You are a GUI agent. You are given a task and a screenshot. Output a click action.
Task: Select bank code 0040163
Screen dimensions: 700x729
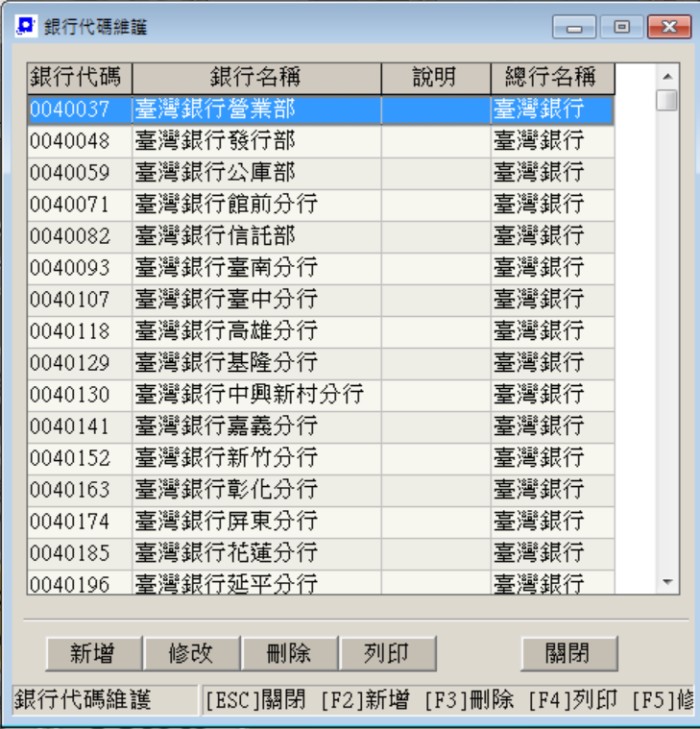pyautogui.click(x=79, y=490)
